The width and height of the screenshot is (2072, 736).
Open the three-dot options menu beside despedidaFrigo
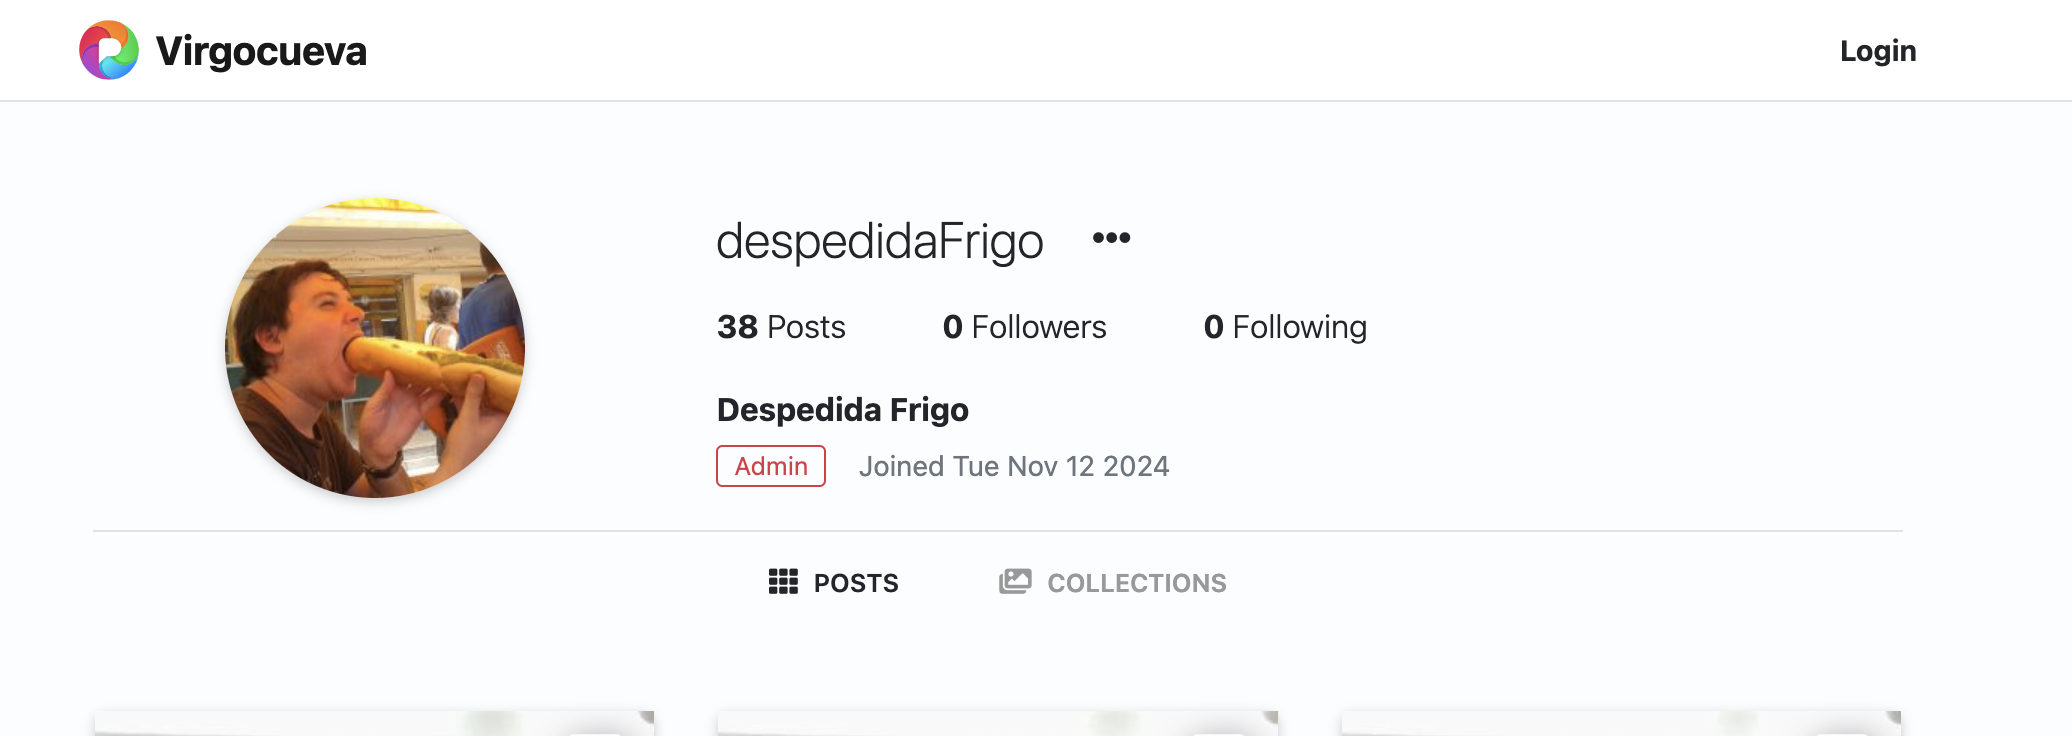coord(1113,238)
